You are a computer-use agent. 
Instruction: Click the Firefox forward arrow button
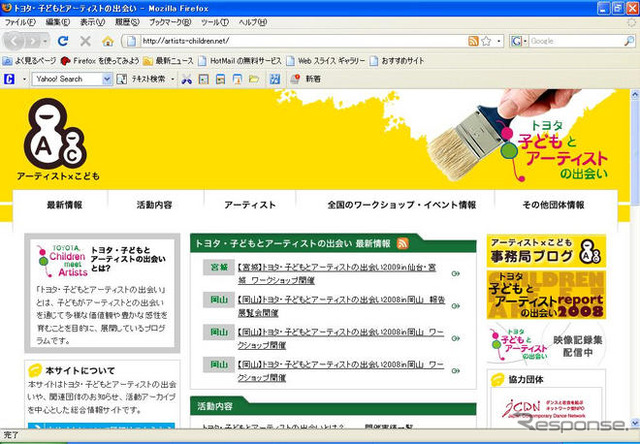click(x=33, y=41)
